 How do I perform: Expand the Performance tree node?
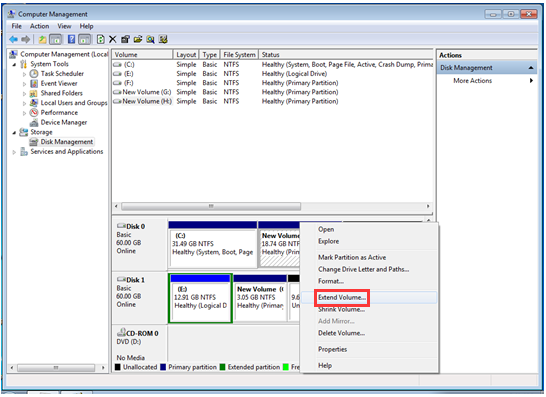(24, 113)
